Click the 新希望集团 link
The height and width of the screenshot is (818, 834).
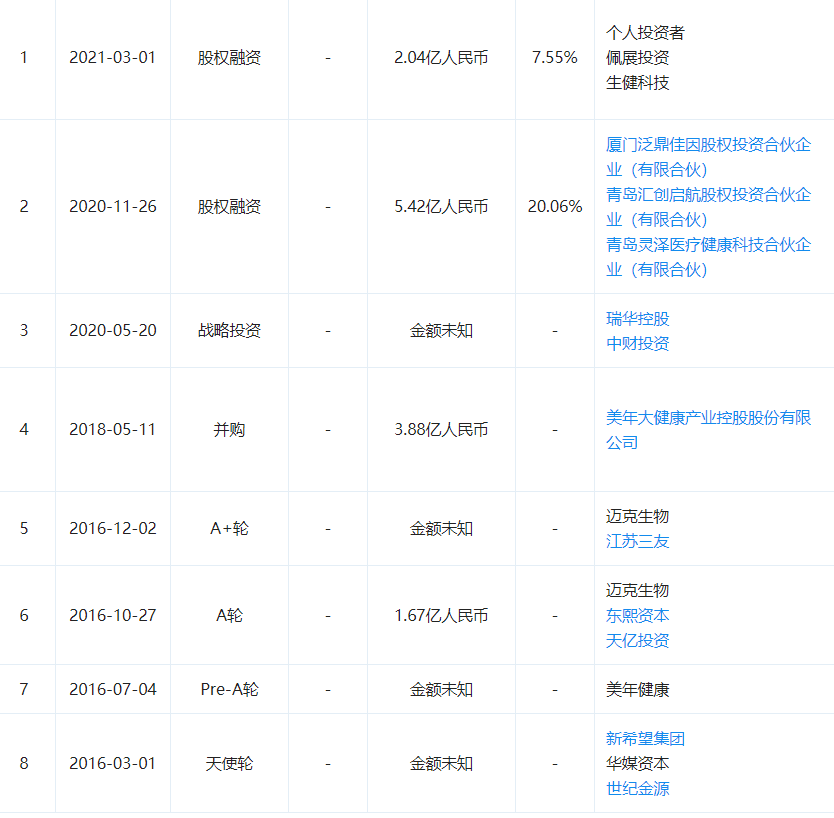pyautogui.click(x=645, y=739)
